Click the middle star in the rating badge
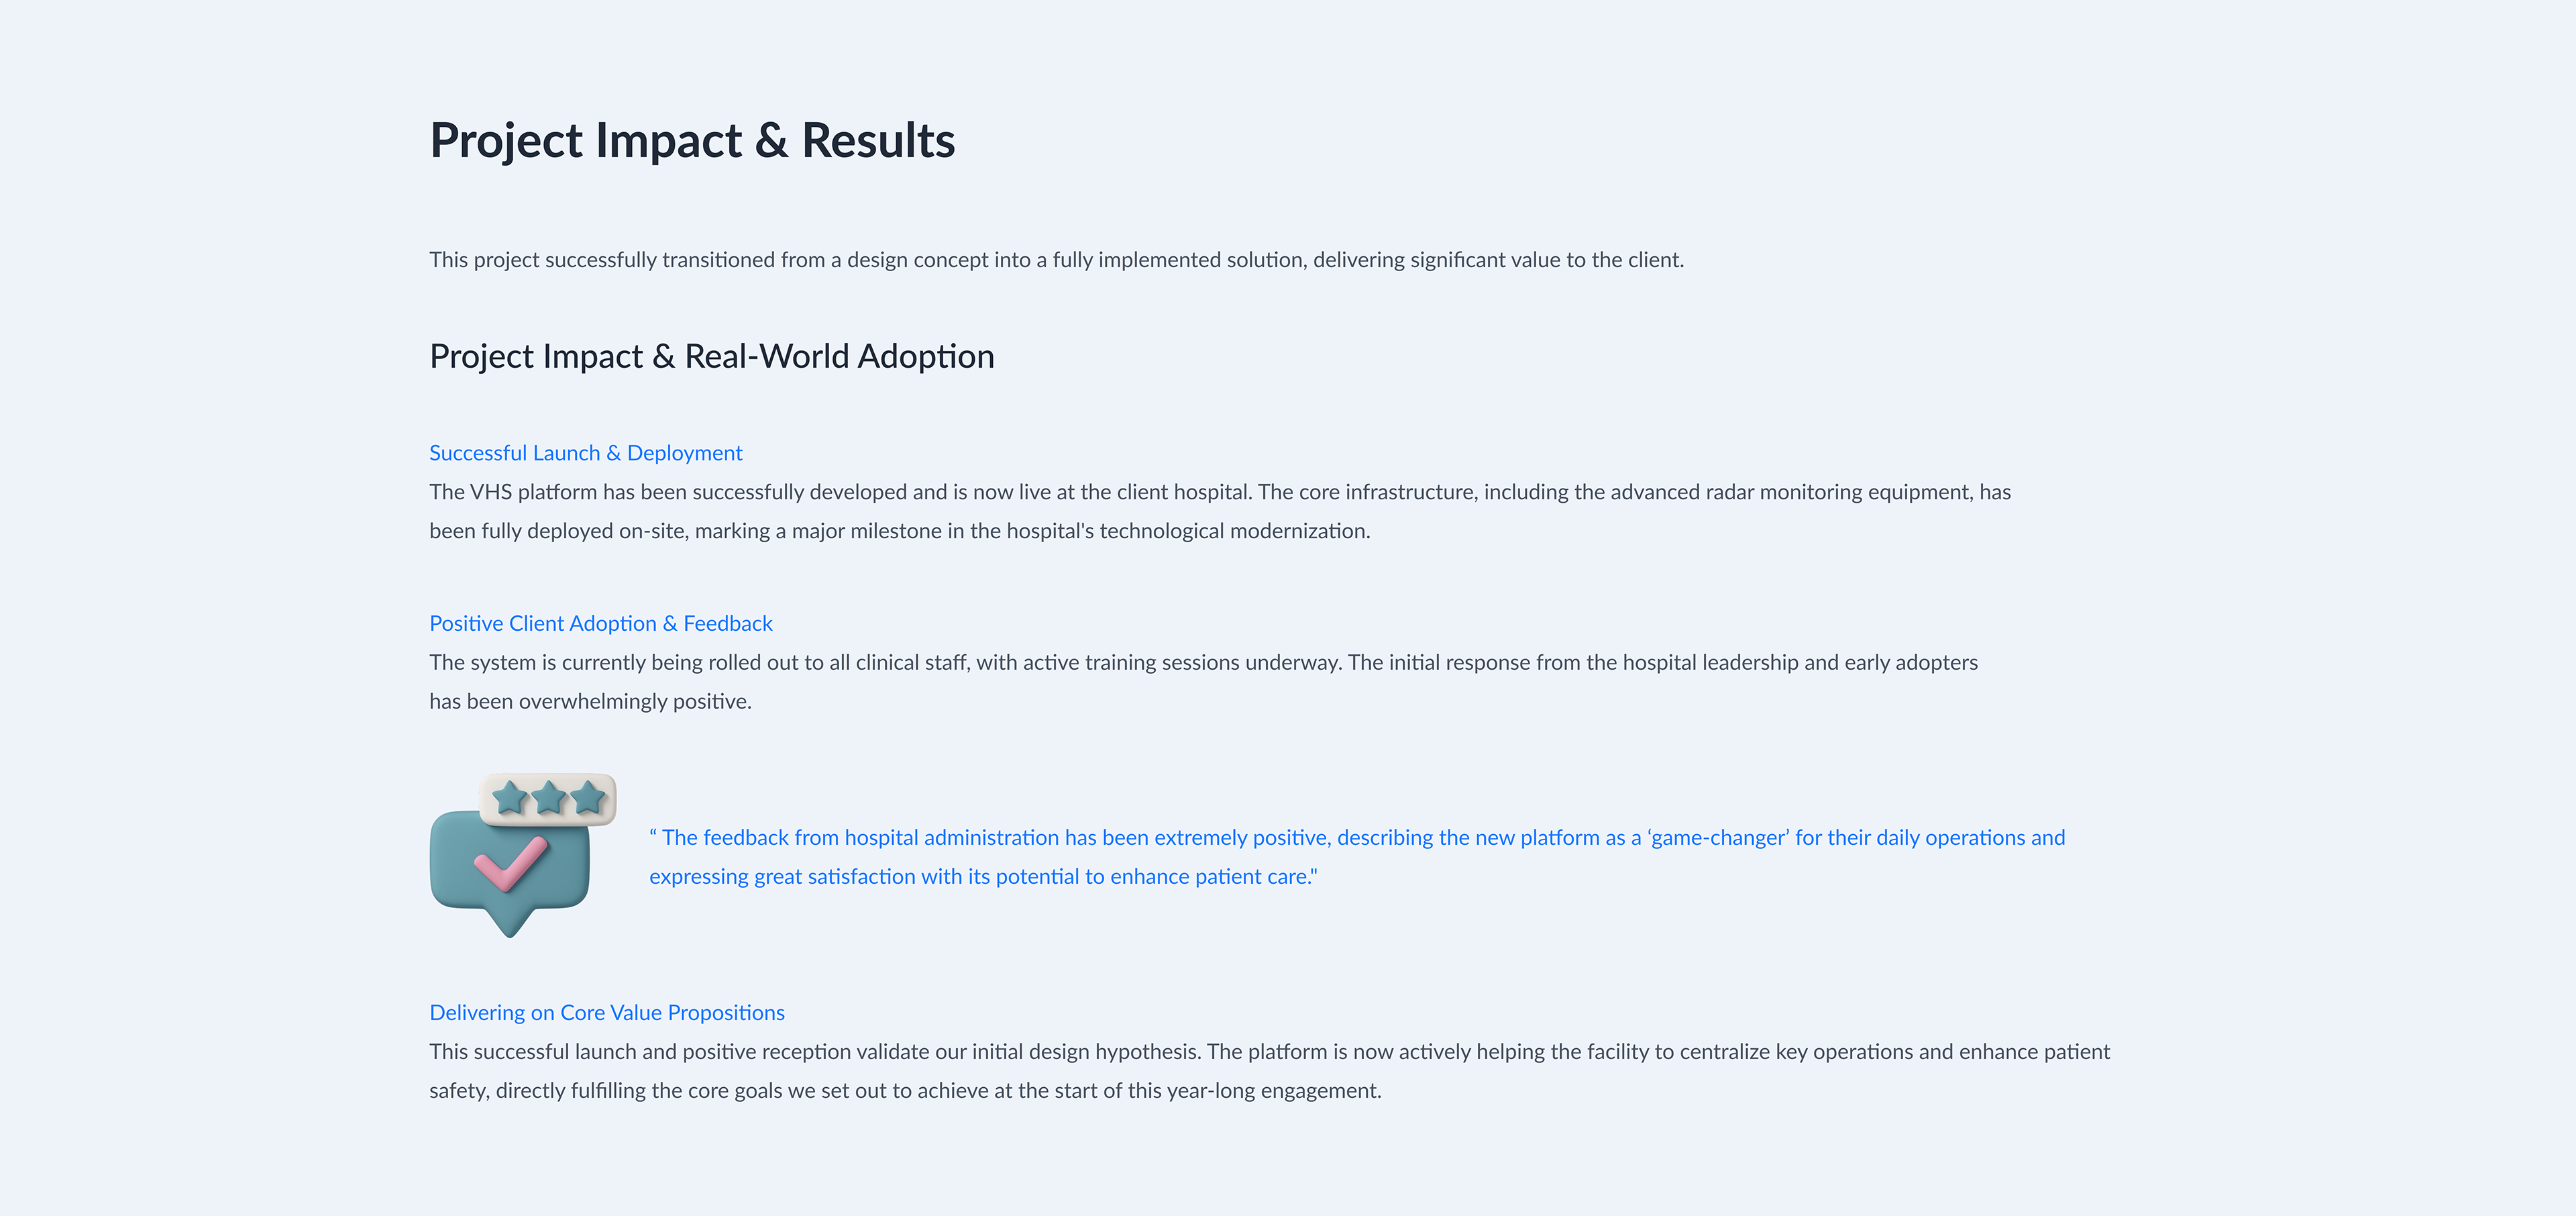Image resolution: width=2576 pixels, height=1216 pixels. [549, 798]
